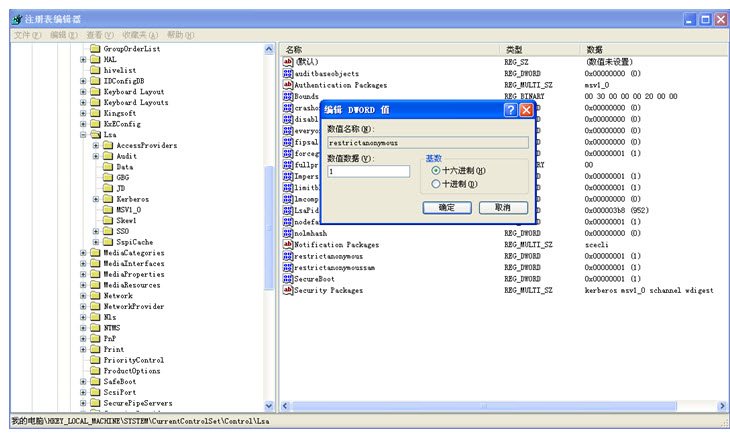The image size is (730, 433).
Task: Click the 取消 (Cancel) button
Action: [x=503, y=207]
